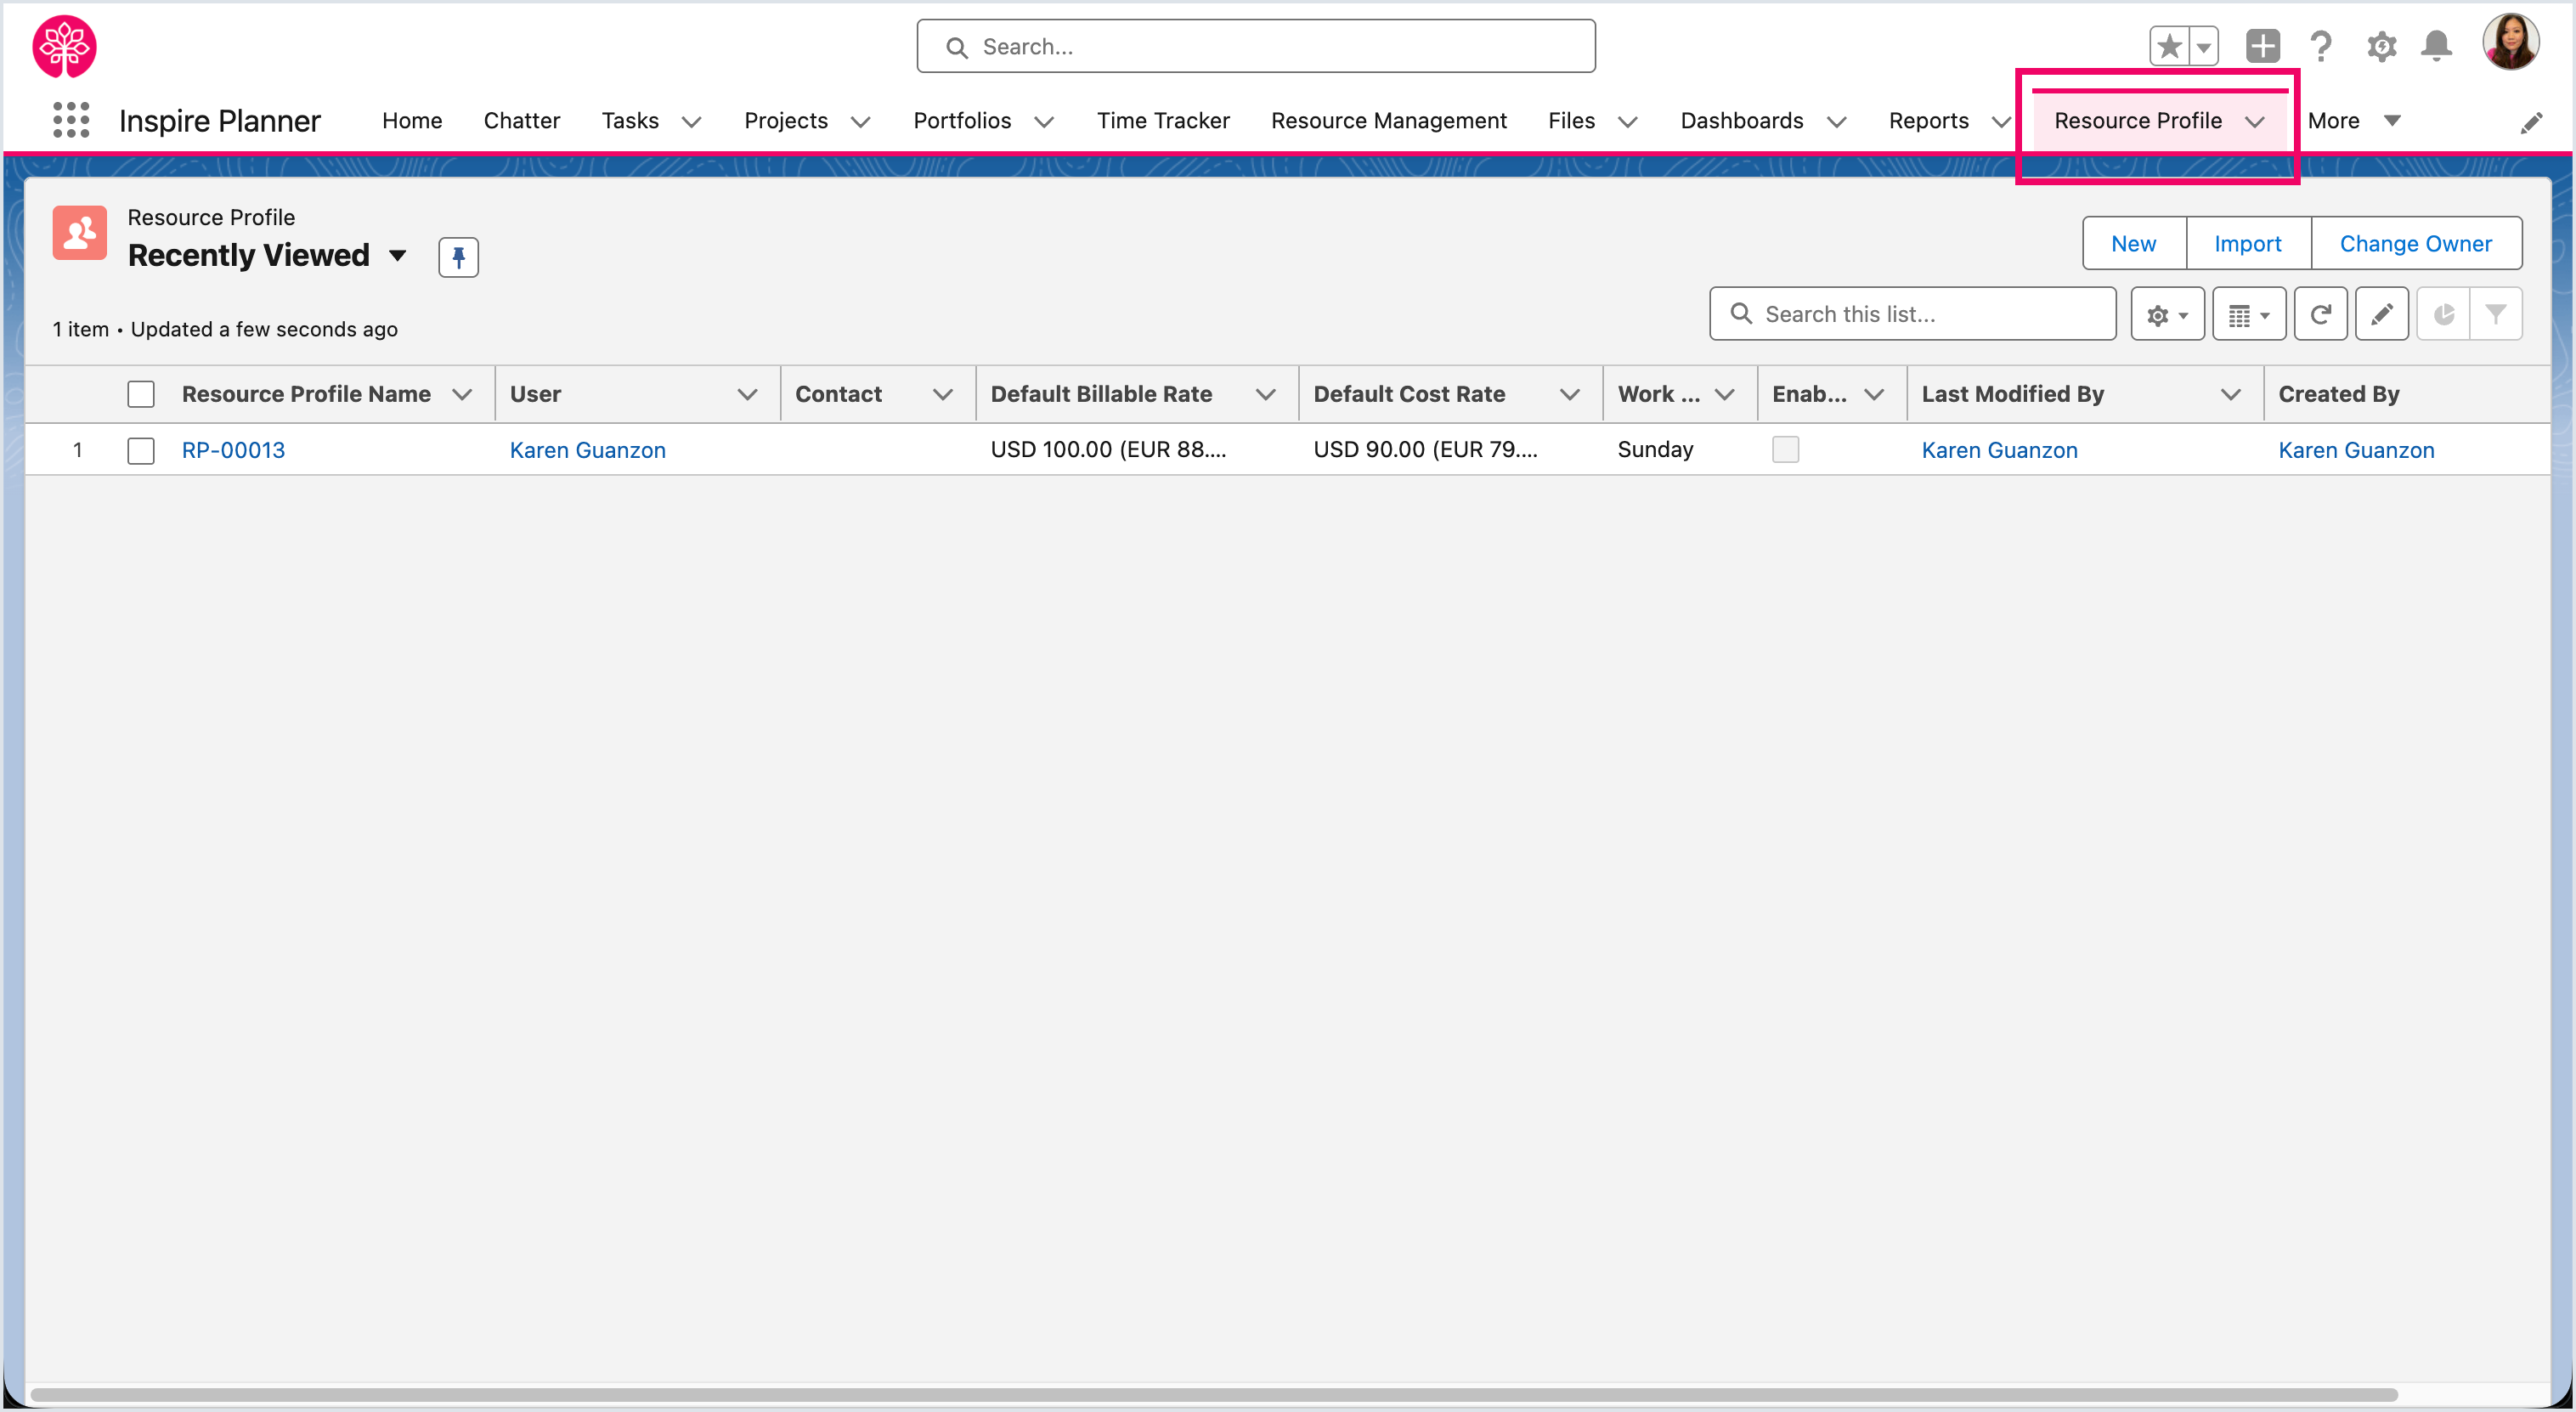Open List View Controls gear dropdown
This screenshot has width=2576, height=1412.
tap(2167, 315)
